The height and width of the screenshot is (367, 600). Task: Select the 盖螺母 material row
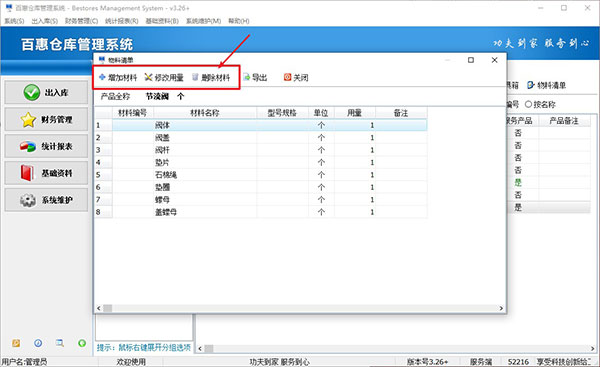click(270, 212)
